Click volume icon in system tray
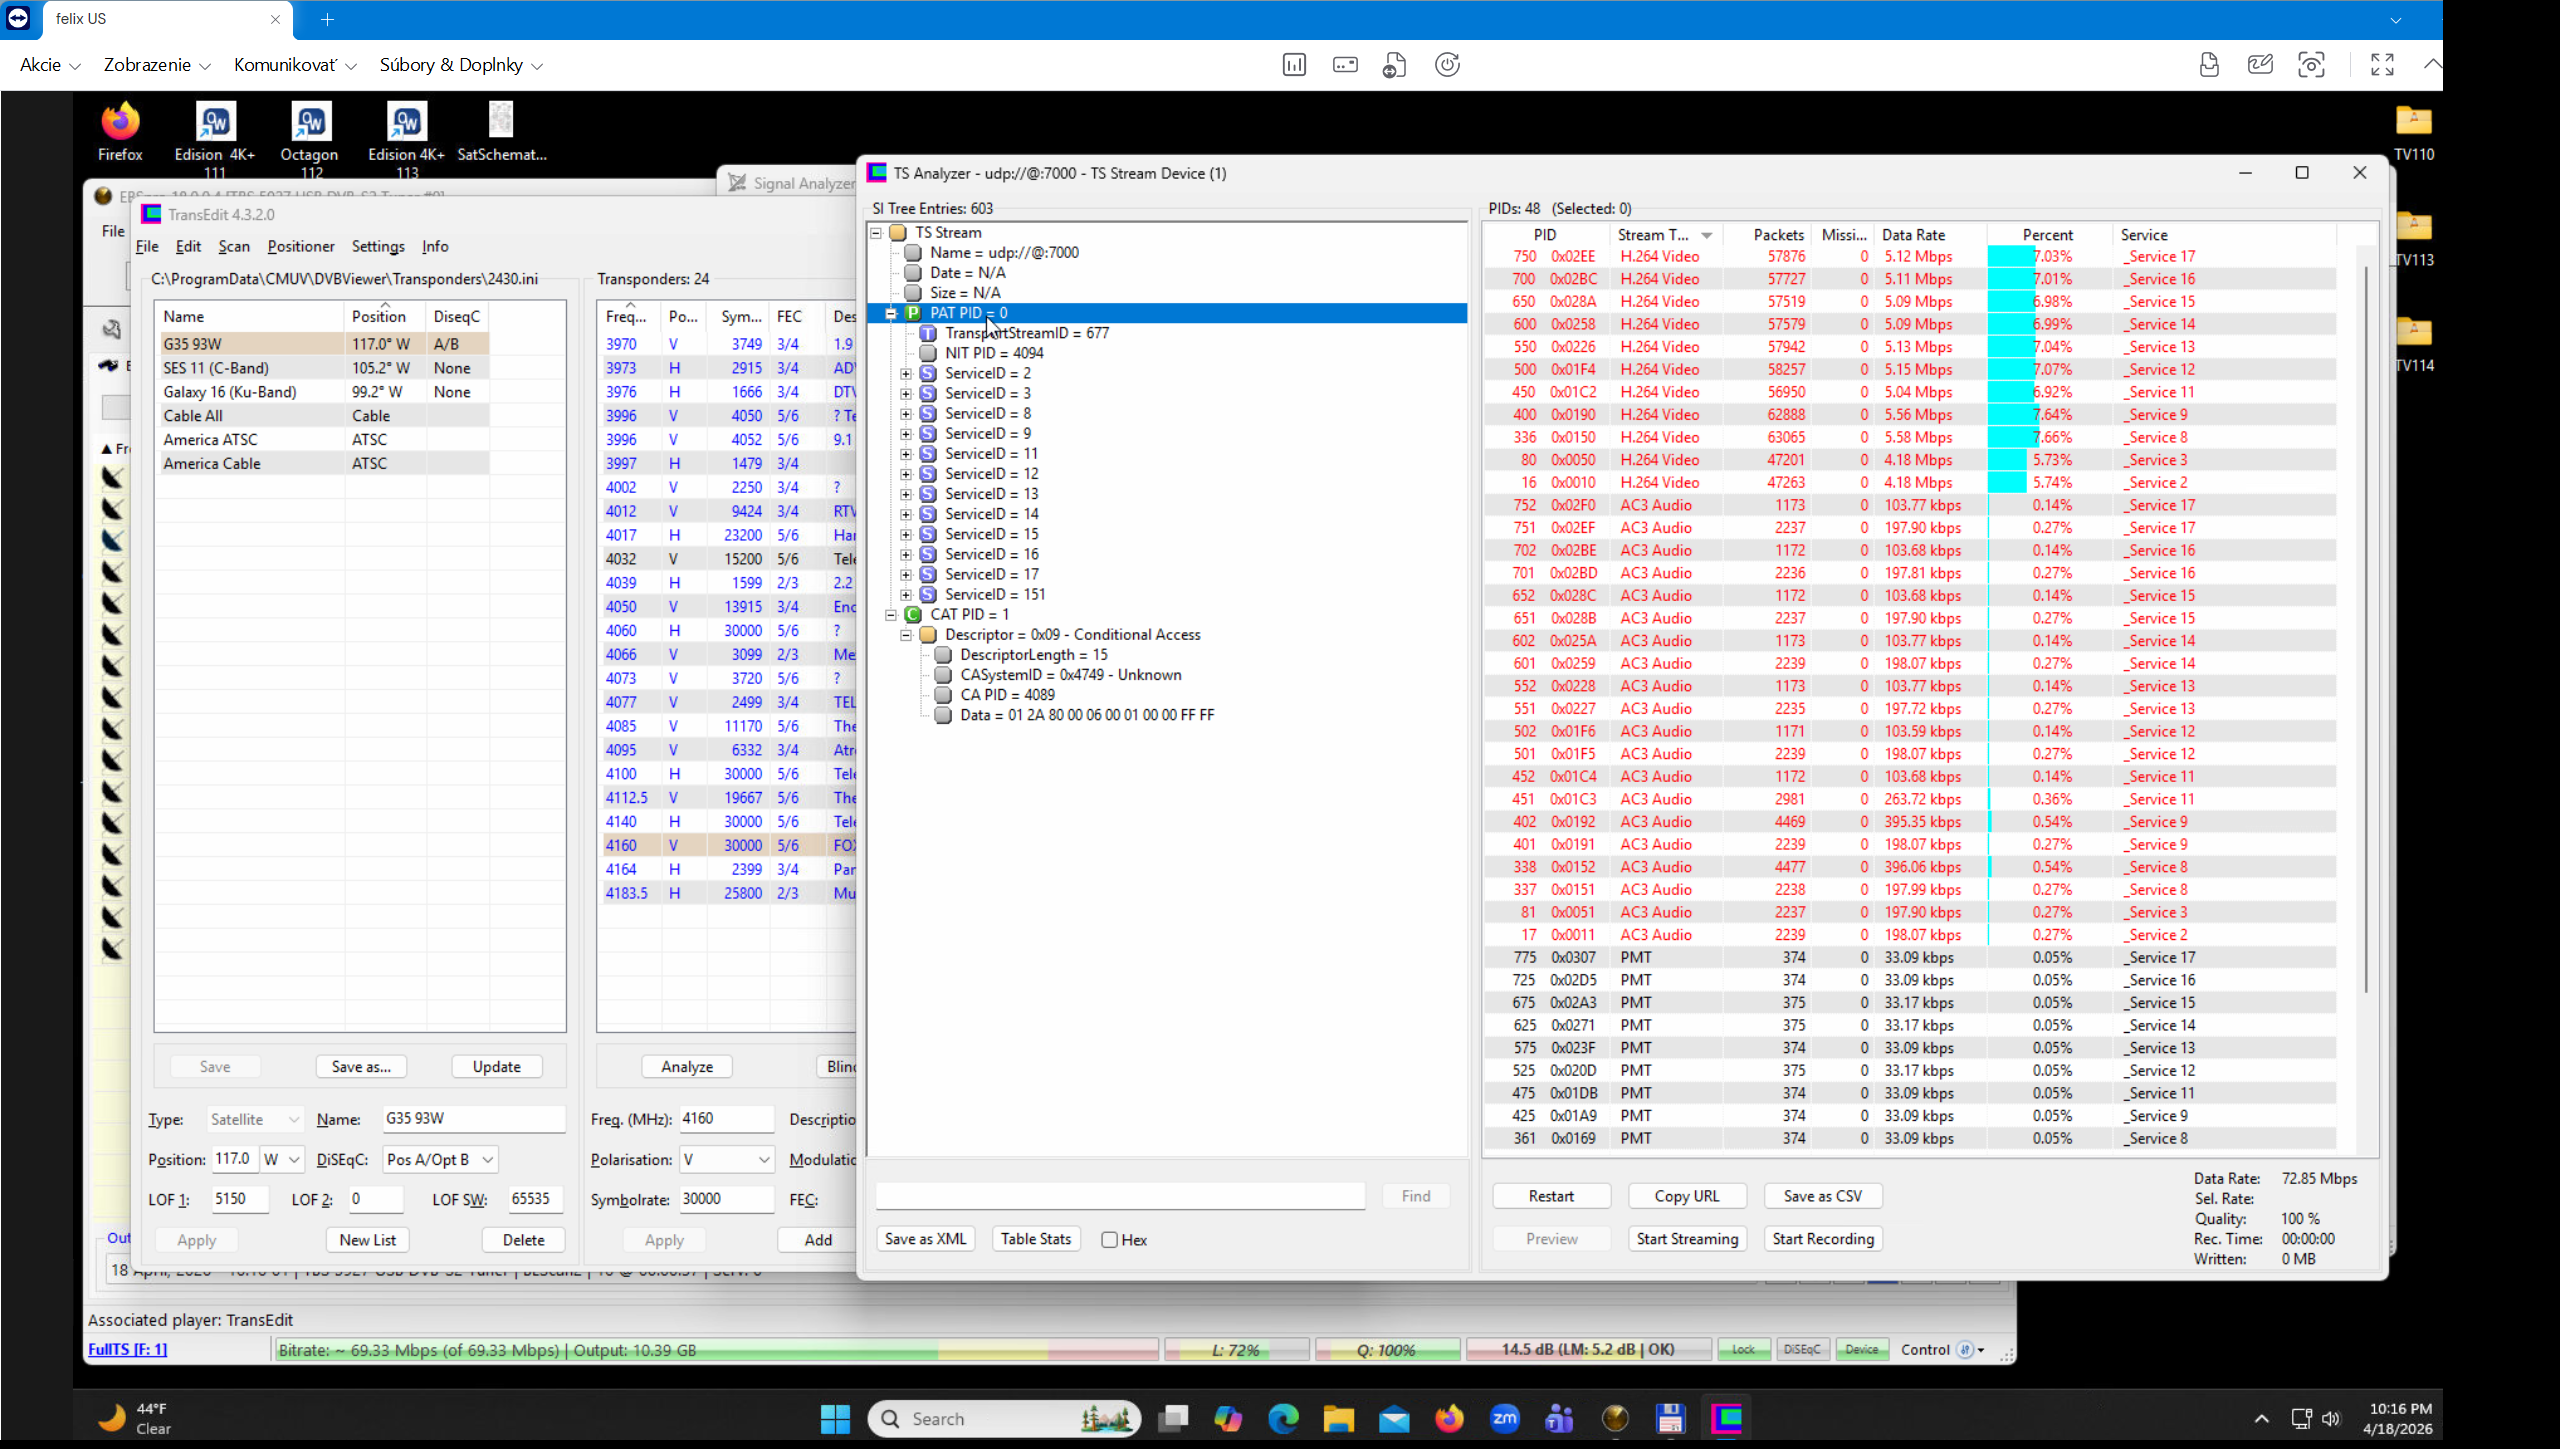Viewport: 2560px width, 1449px height. (x=2331, y=1418)
